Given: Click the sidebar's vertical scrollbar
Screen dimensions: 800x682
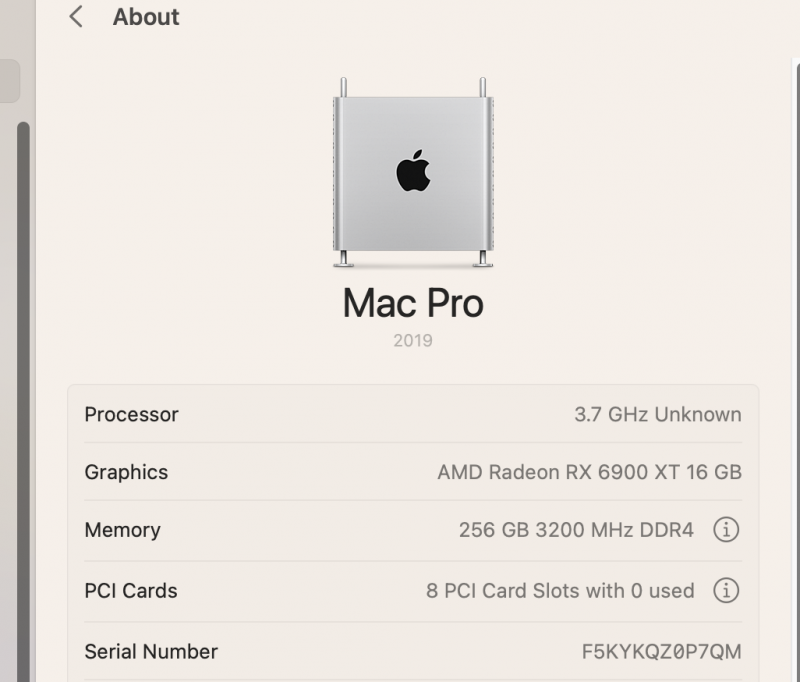Looking at the screenshot, I should (23, 400).
